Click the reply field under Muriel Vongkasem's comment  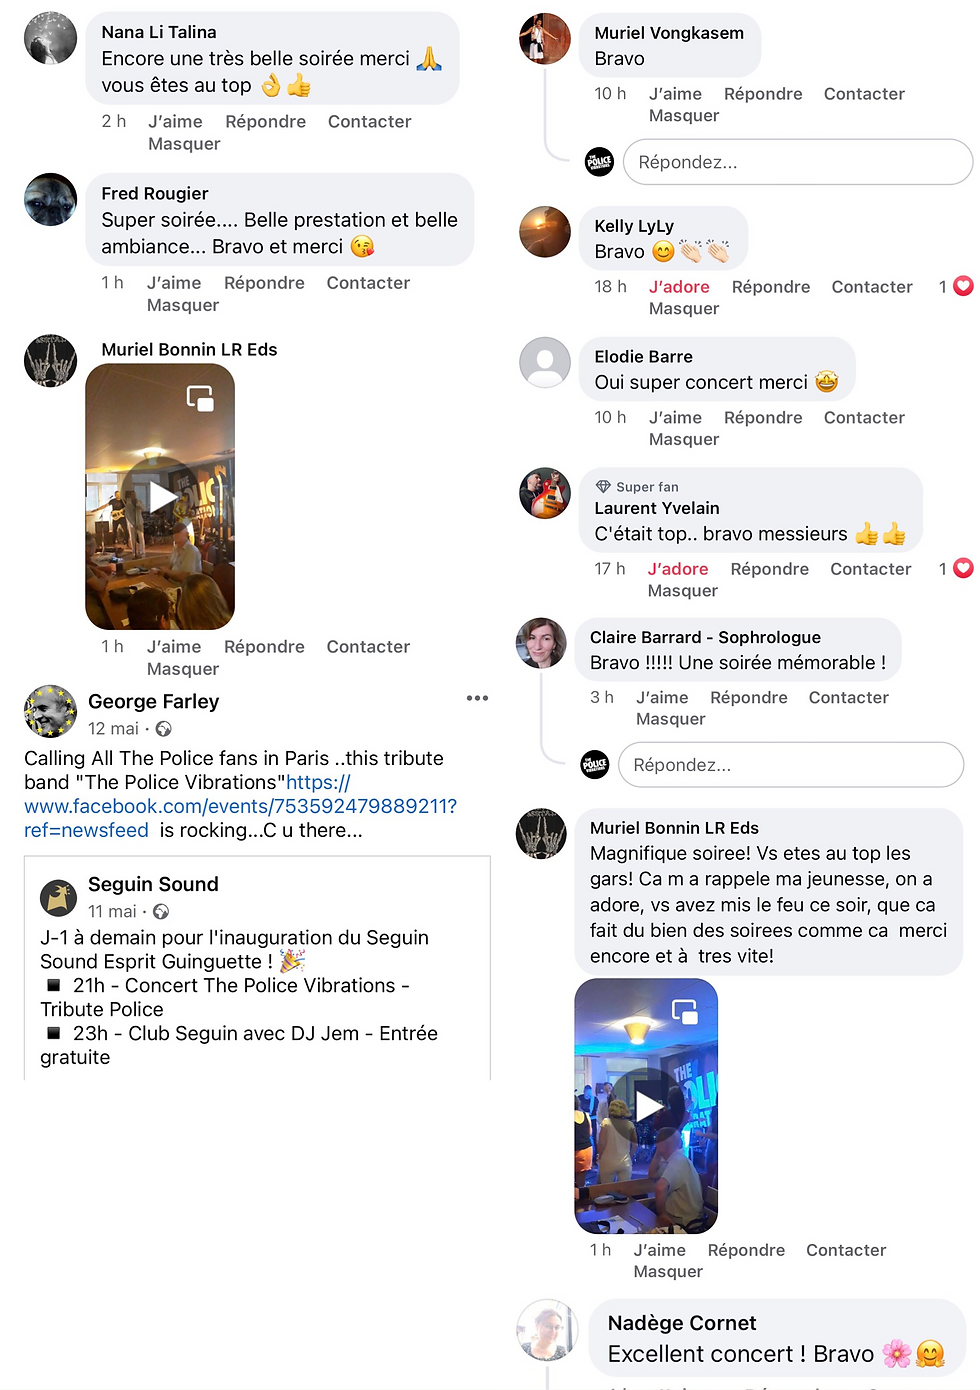coord(798,162)
